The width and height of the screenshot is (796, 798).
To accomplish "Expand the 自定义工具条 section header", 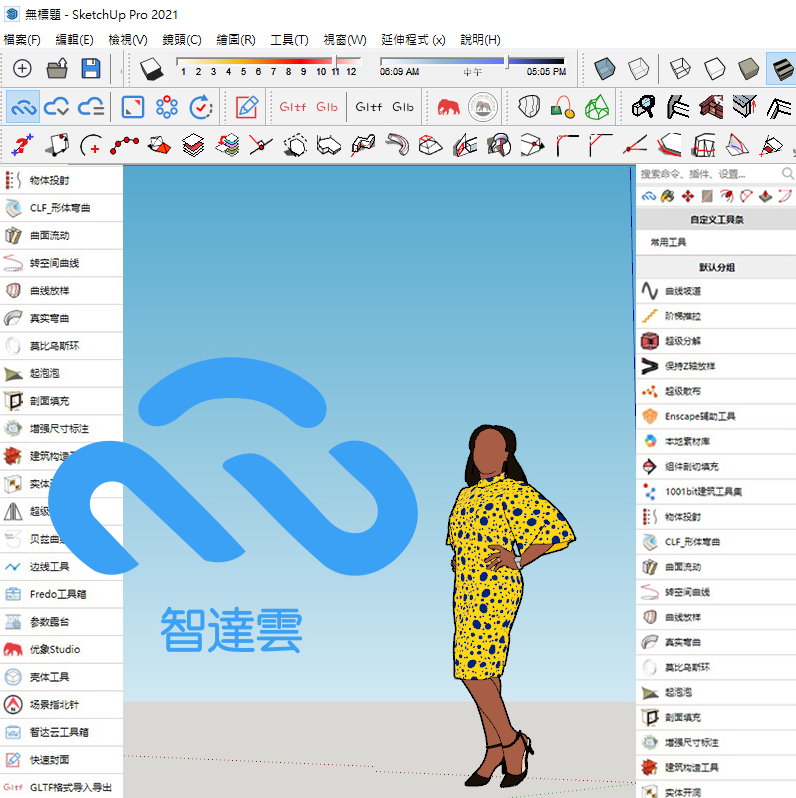I will pyautogui.click(x=716, y=219).
